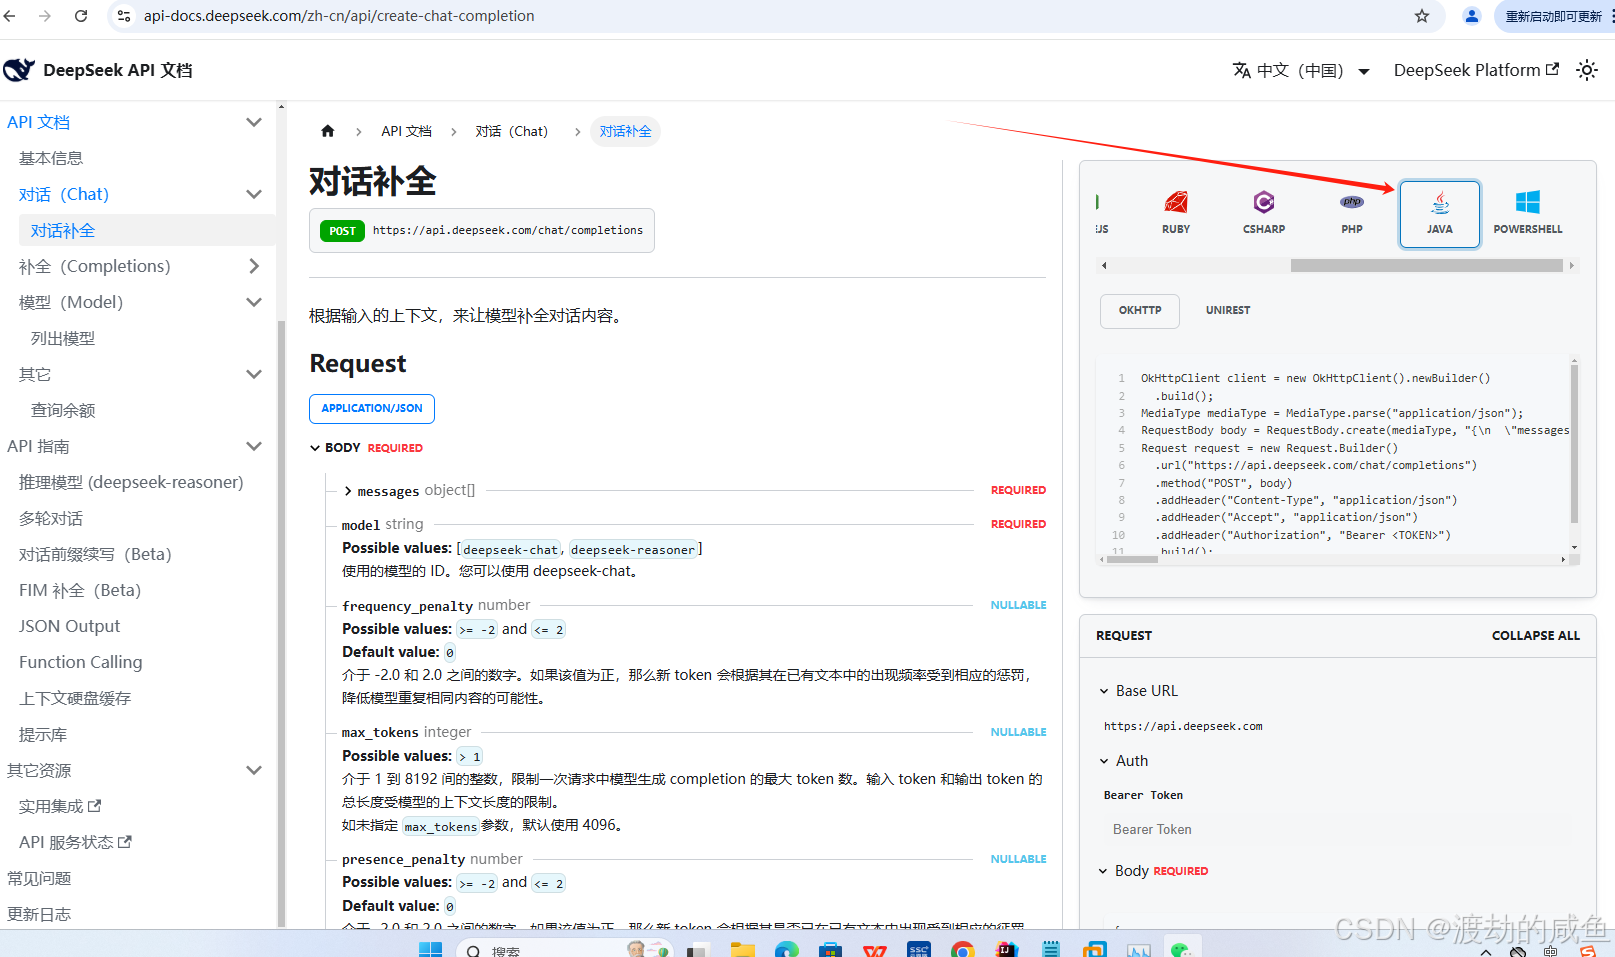Open the language dropdown 中文 (中国)
The height and width of the screenshot is (957, 1615).
point(1301,70)
